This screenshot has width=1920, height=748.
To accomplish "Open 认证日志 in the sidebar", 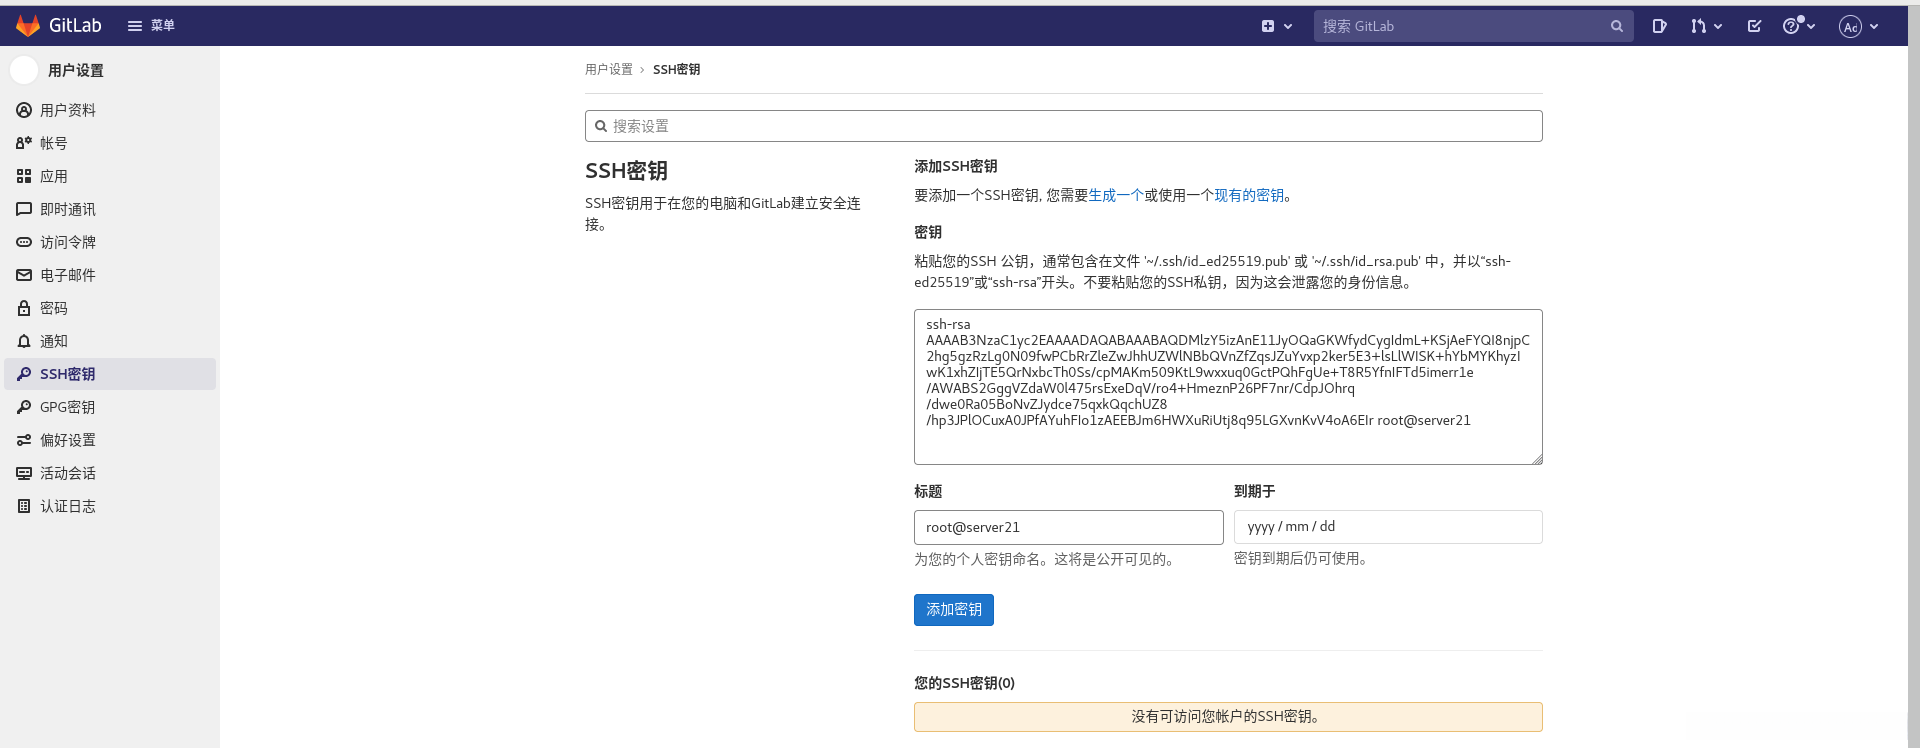I will (68, 506).
